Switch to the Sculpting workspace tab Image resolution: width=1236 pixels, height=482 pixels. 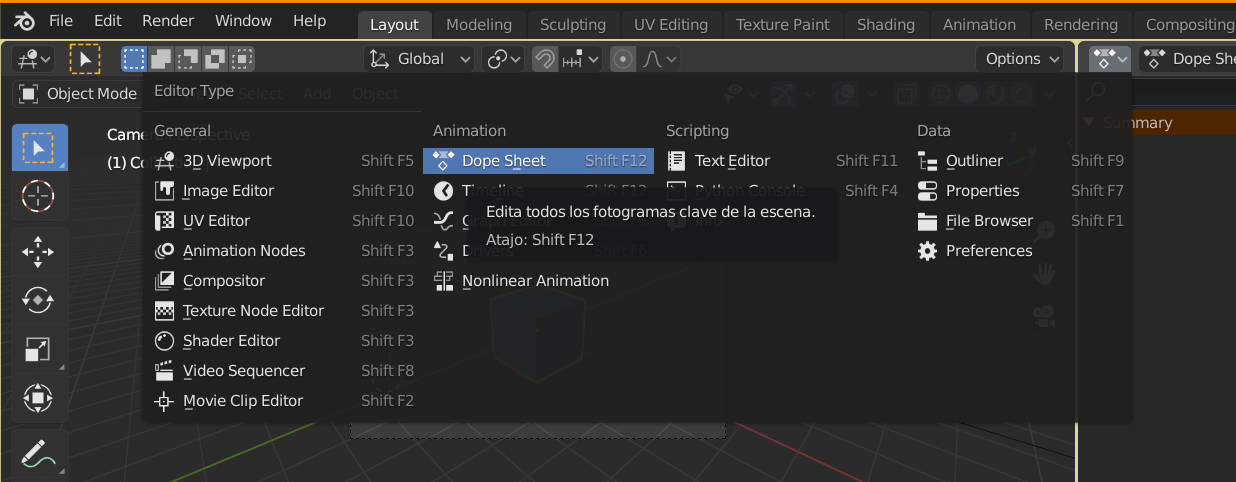point(573,25)
